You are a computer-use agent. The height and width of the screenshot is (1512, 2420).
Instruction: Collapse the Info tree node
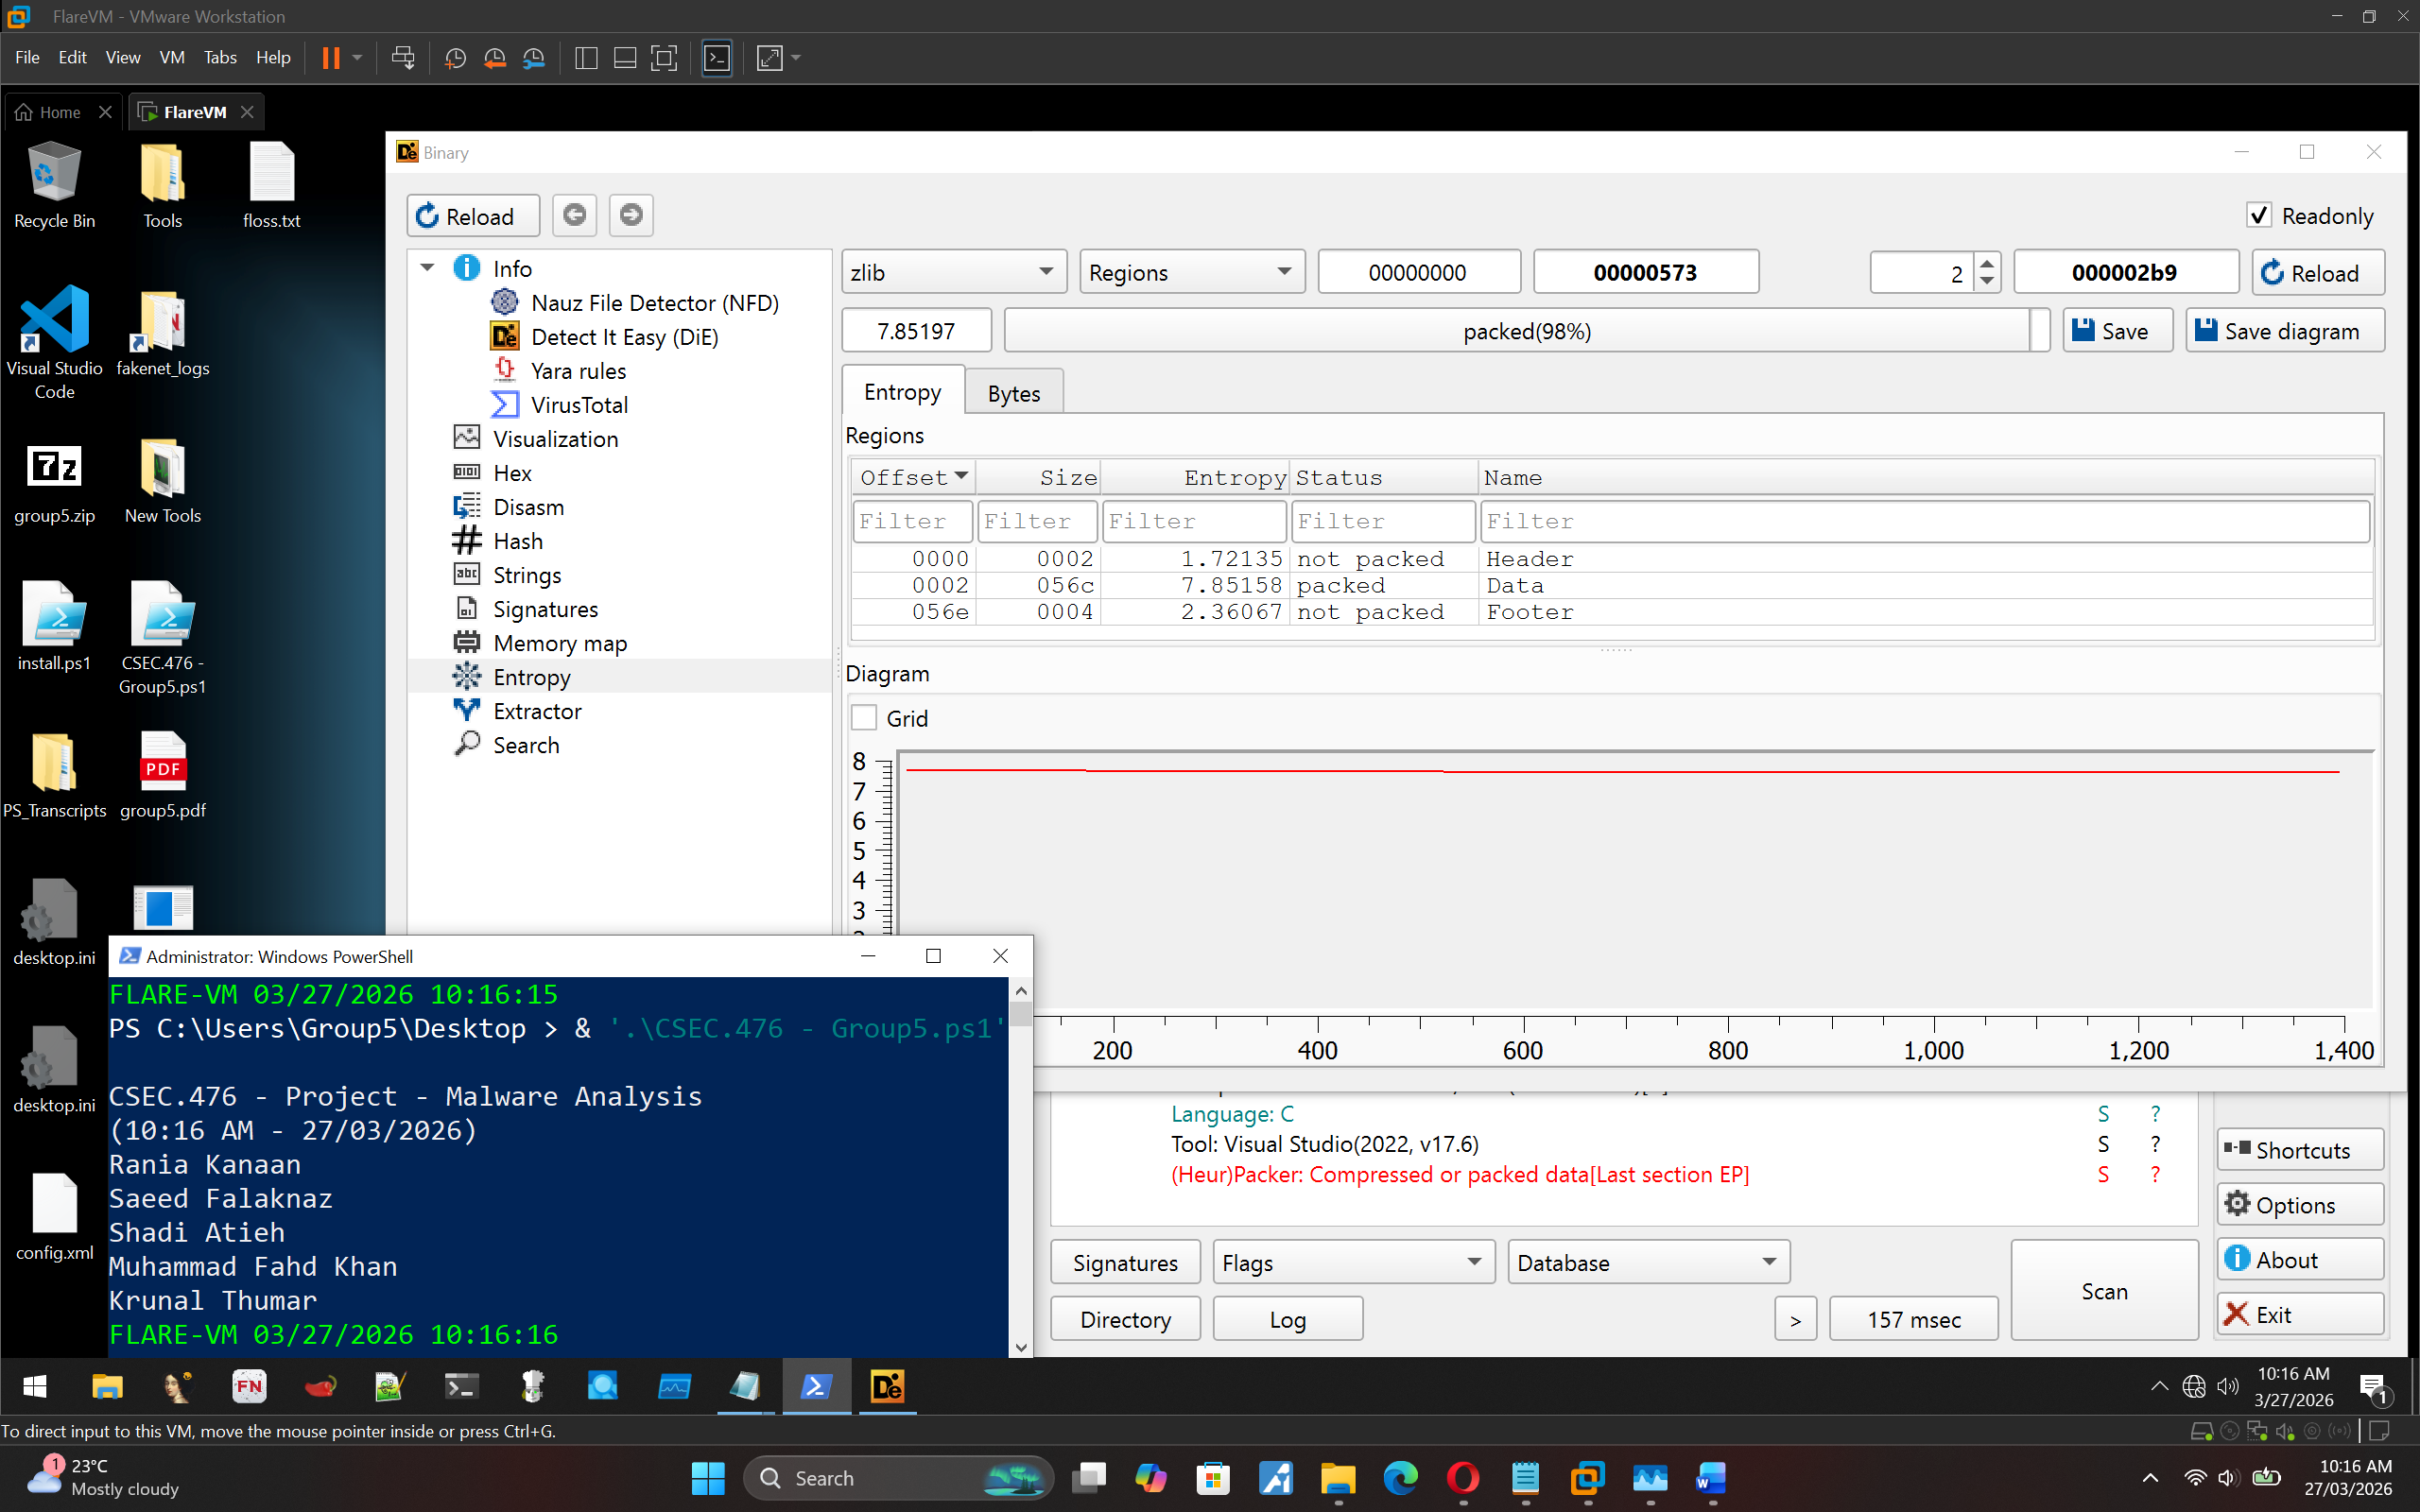[x=427, y=268]
